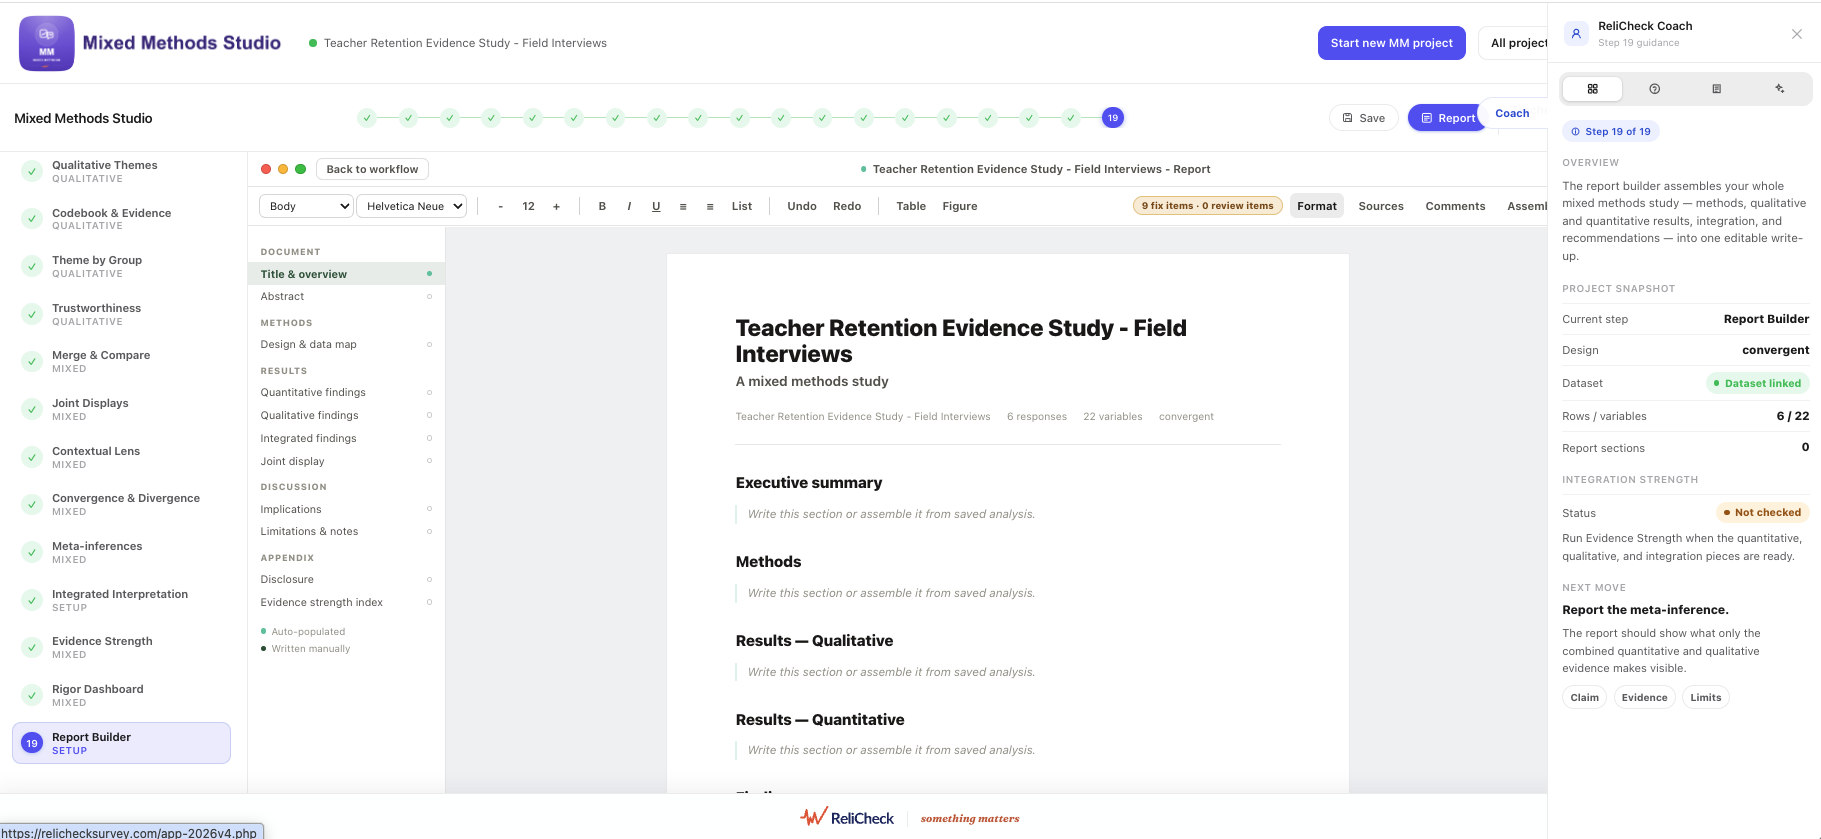Toggle italic formatting in the toolbar
Screen dimensions: 1821x839
point(629,206)
